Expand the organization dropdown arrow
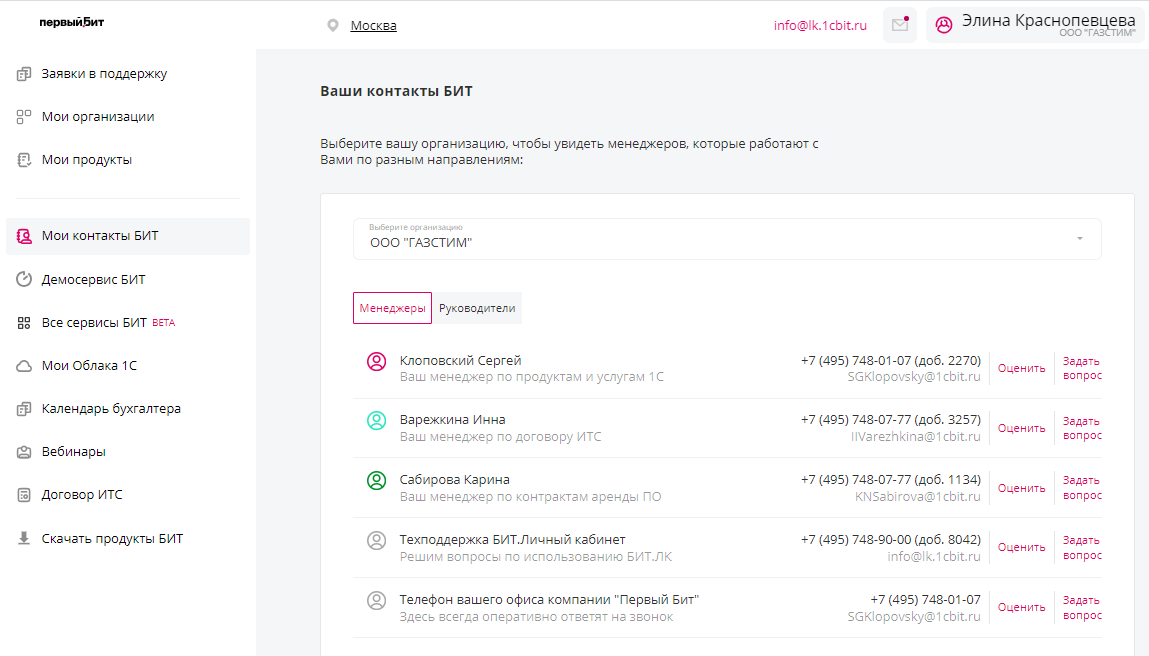 (1079, 239)
